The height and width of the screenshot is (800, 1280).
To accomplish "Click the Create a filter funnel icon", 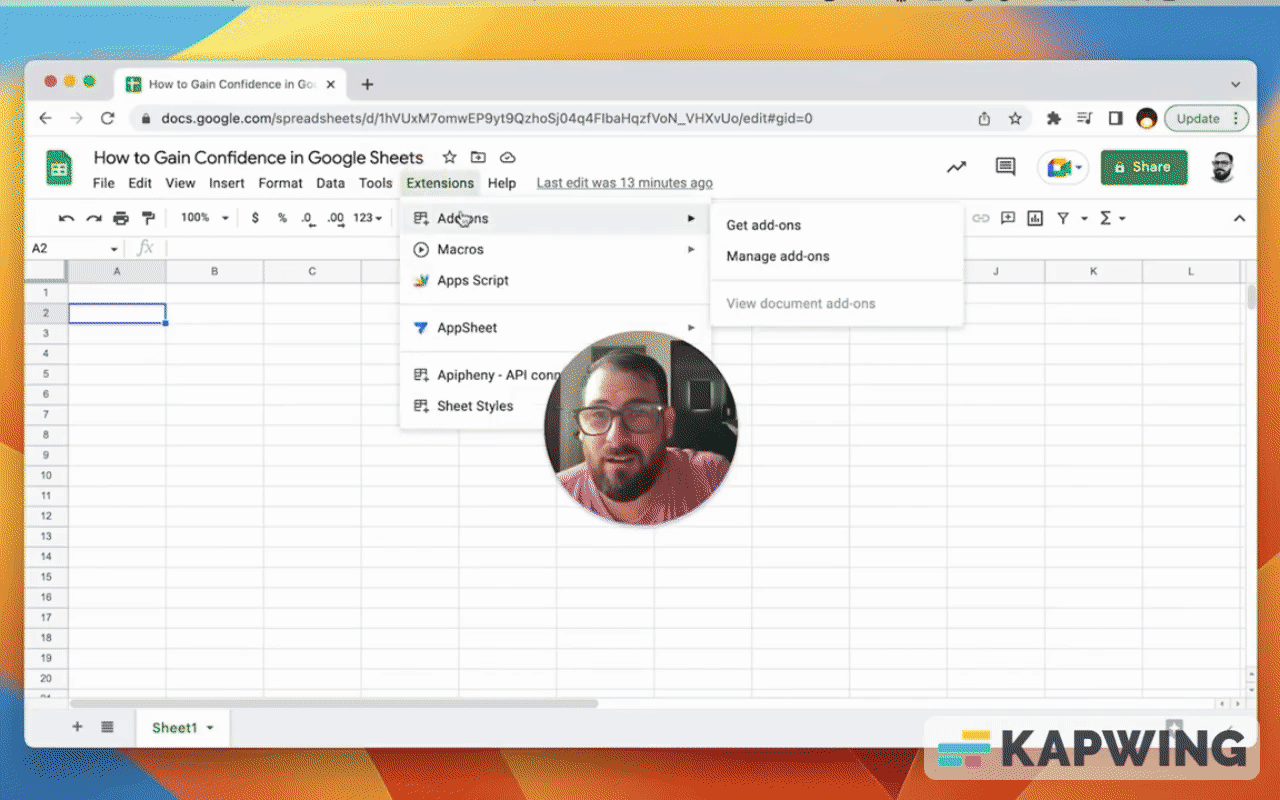I will point(1063,218).
